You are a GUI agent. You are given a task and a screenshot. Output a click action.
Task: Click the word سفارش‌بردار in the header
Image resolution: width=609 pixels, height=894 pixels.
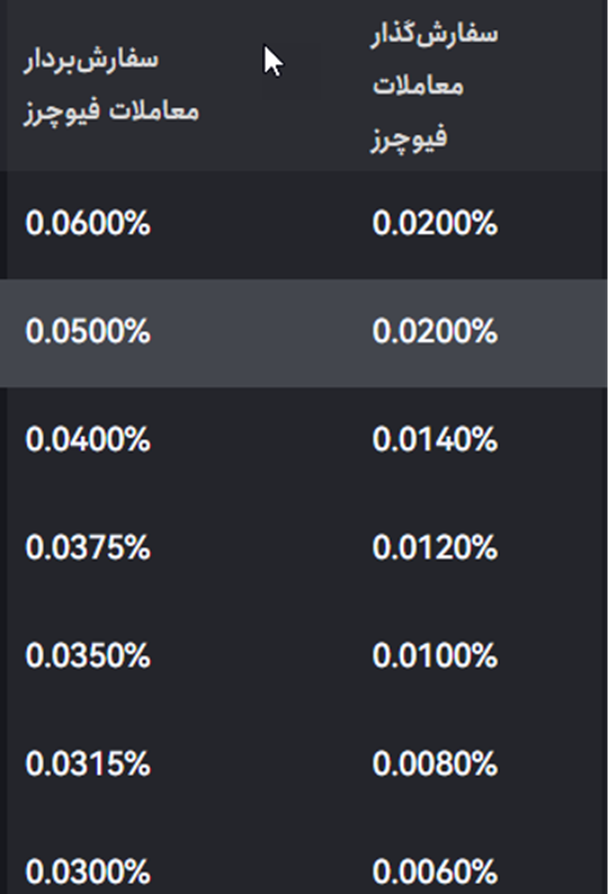coord(91,59)
